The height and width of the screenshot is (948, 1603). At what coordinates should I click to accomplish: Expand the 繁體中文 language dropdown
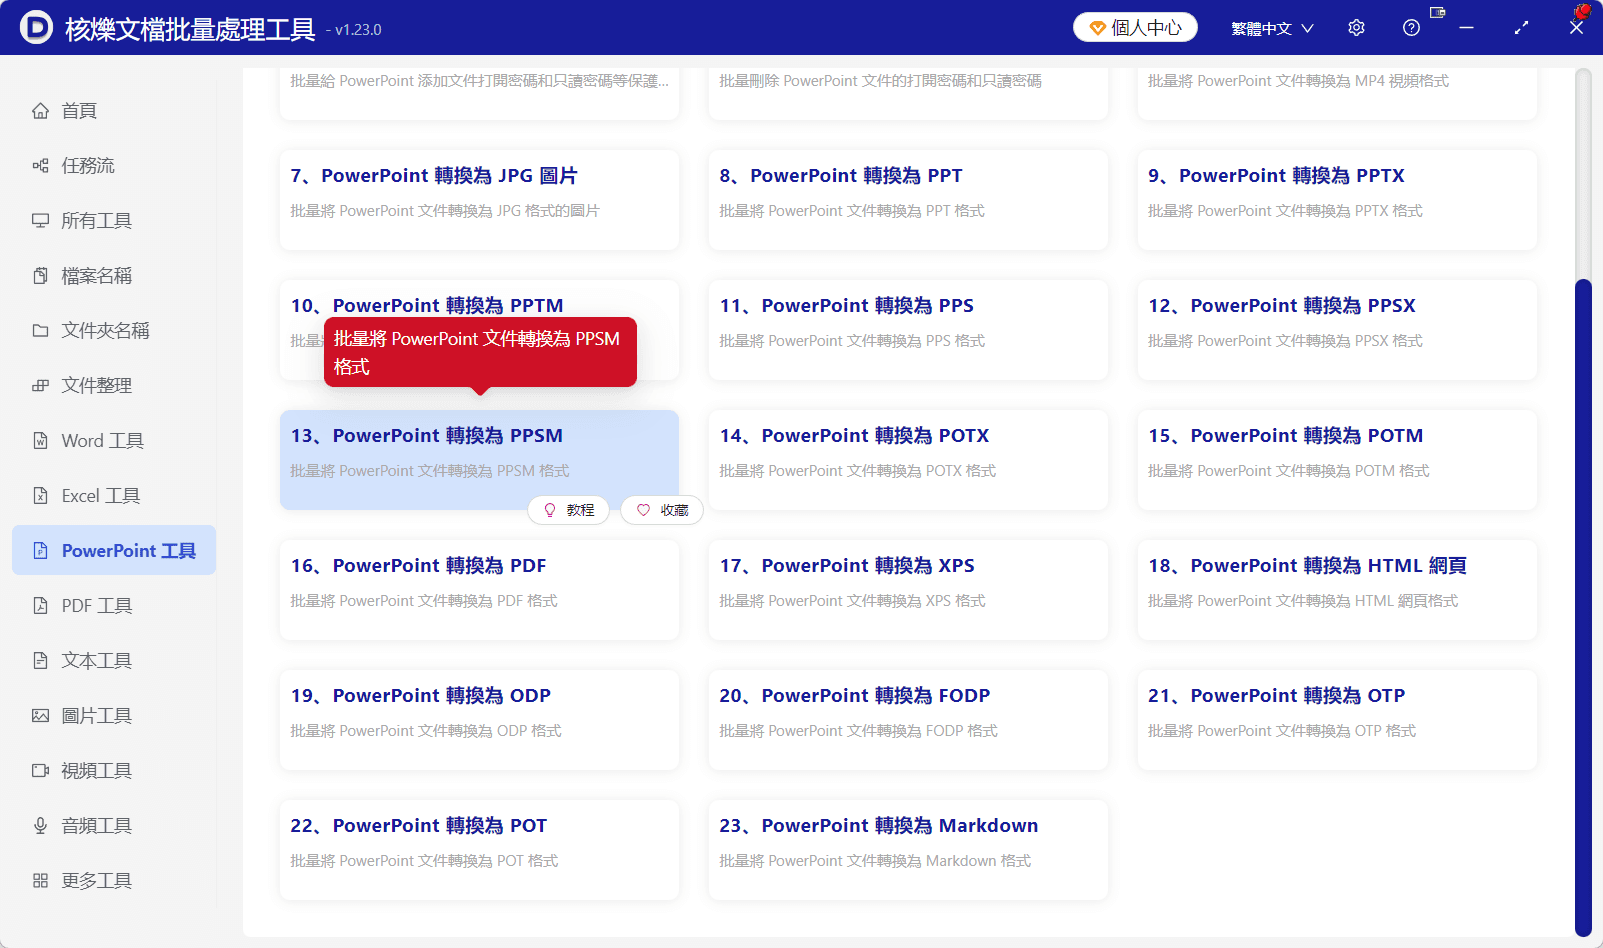point(1272,28)
